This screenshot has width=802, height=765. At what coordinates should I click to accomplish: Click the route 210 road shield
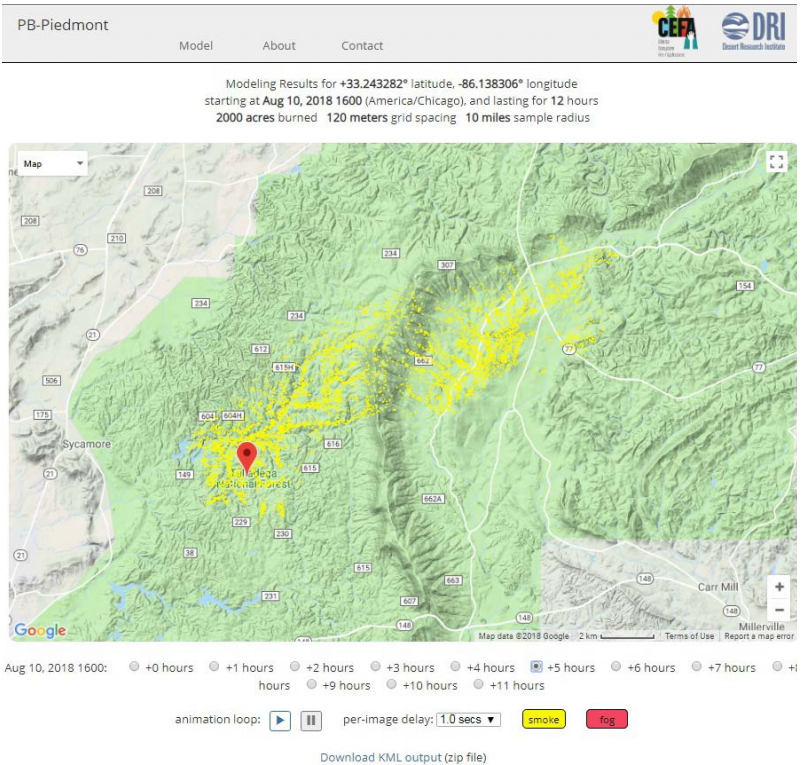117,238
